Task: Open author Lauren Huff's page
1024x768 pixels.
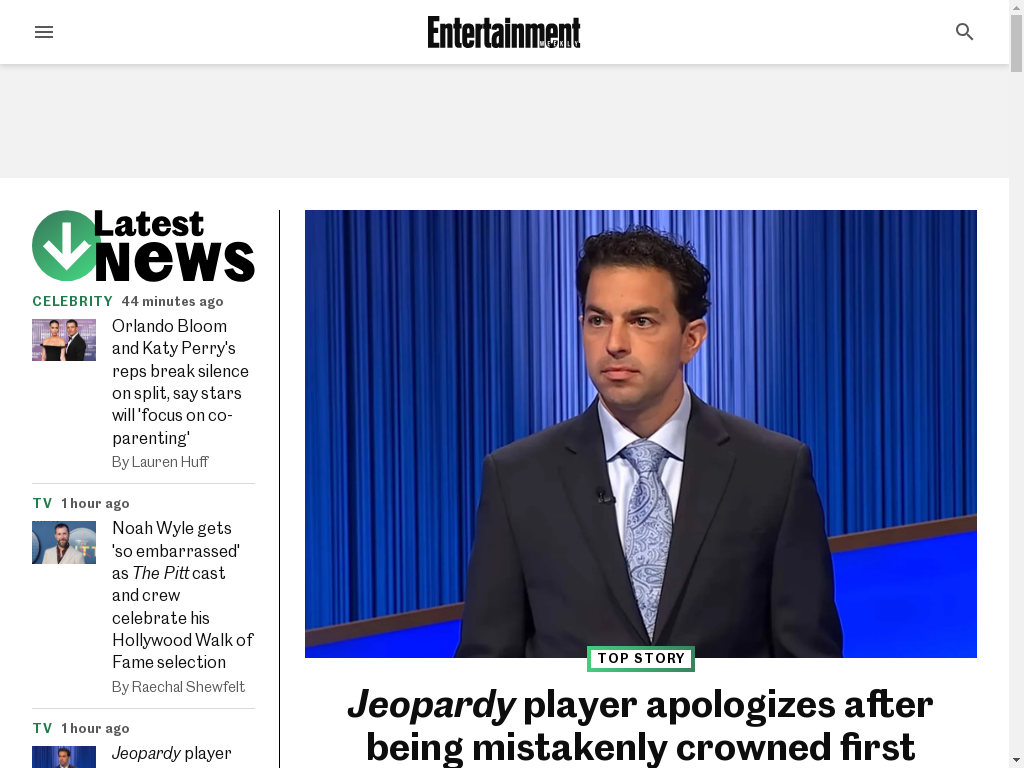Action: point(170,462)
